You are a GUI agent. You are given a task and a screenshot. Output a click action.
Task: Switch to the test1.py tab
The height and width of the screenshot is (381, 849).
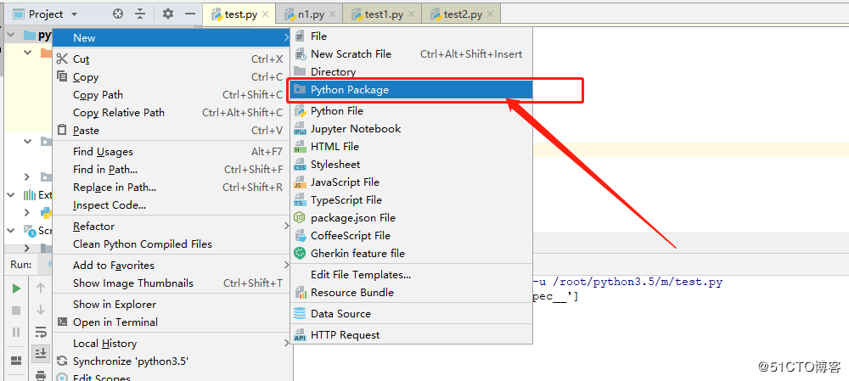384,15
